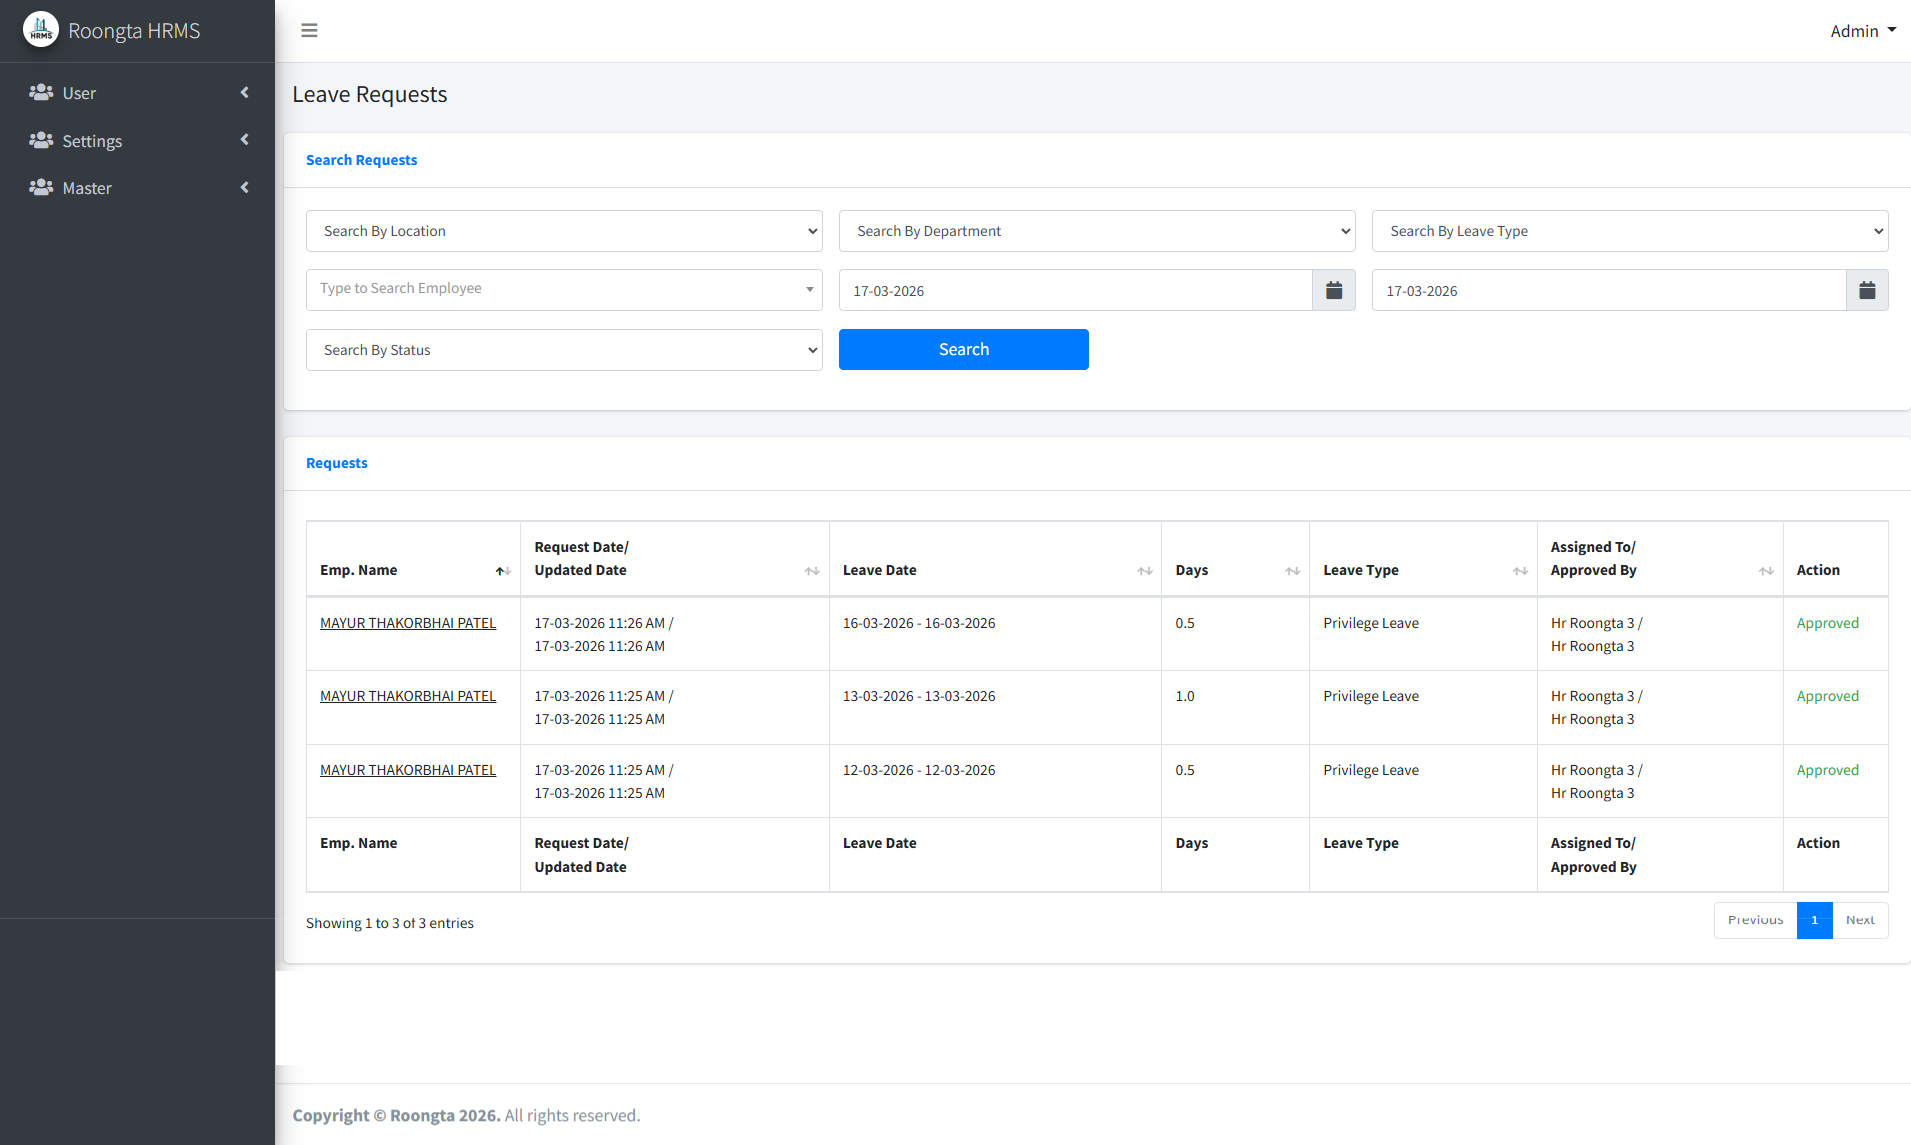Open the calendar picker for end date
The height and width of the screenshot is (1145, 1911).
click(1866, 290)
